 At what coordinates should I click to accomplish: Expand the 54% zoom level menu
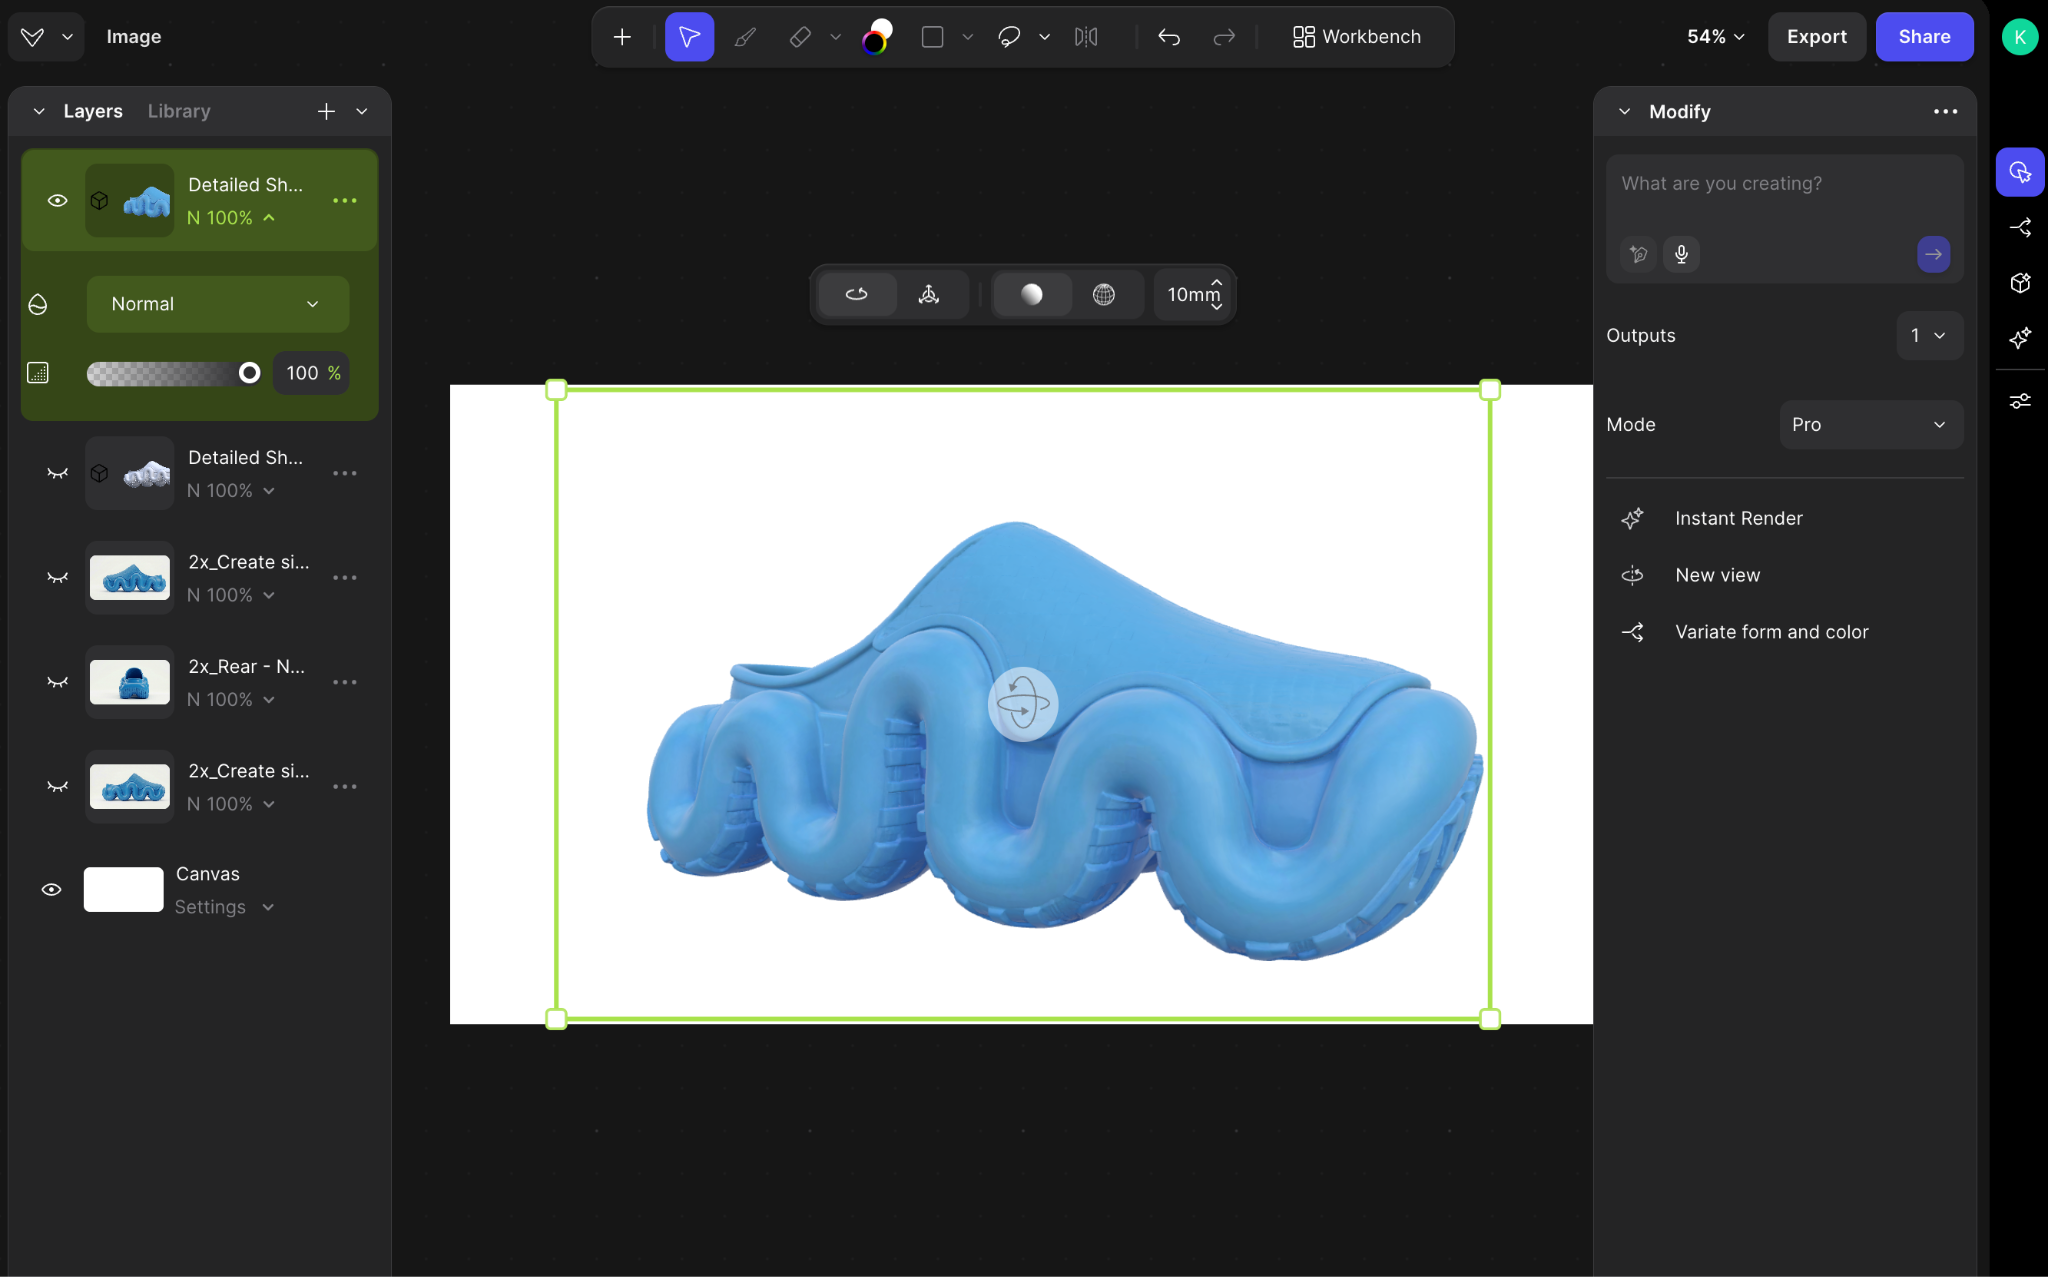pos(1716,37)
